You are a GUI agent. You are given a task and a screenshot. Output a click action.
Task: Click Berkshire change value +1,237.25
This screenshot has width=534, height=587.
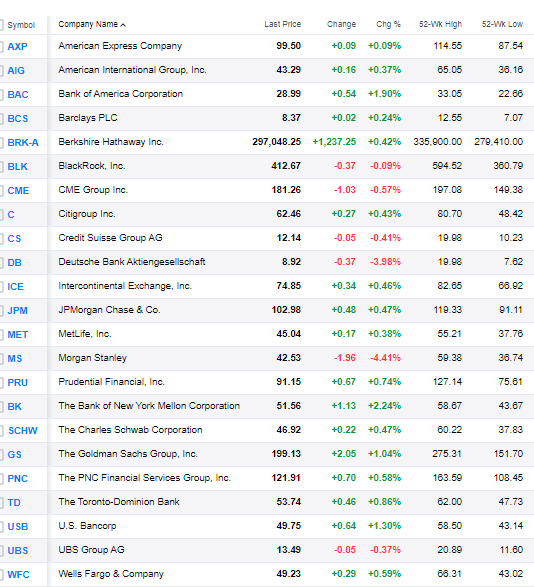coord(334,142)
